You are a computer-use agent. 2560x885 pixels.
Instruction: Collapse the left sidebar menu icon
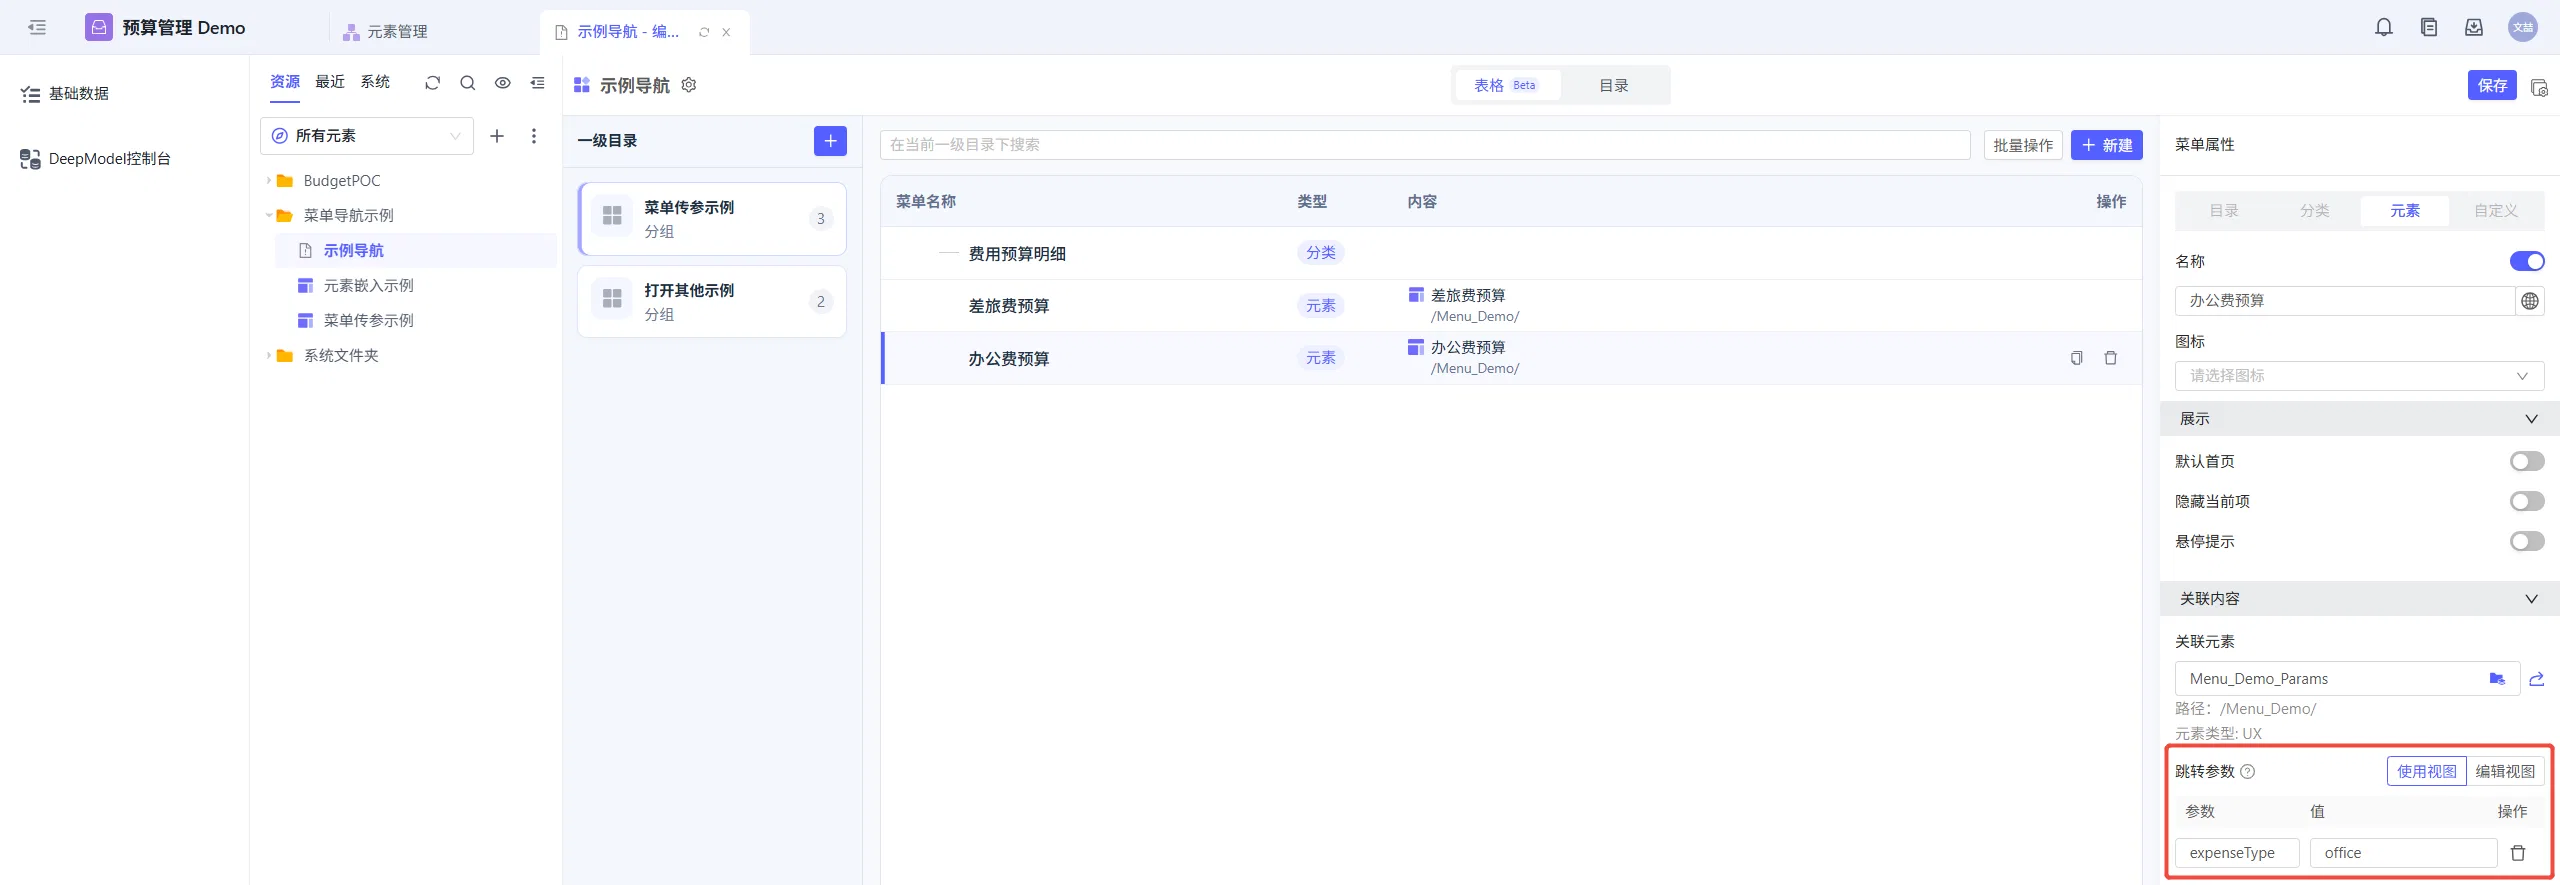[x=37, y=27]
